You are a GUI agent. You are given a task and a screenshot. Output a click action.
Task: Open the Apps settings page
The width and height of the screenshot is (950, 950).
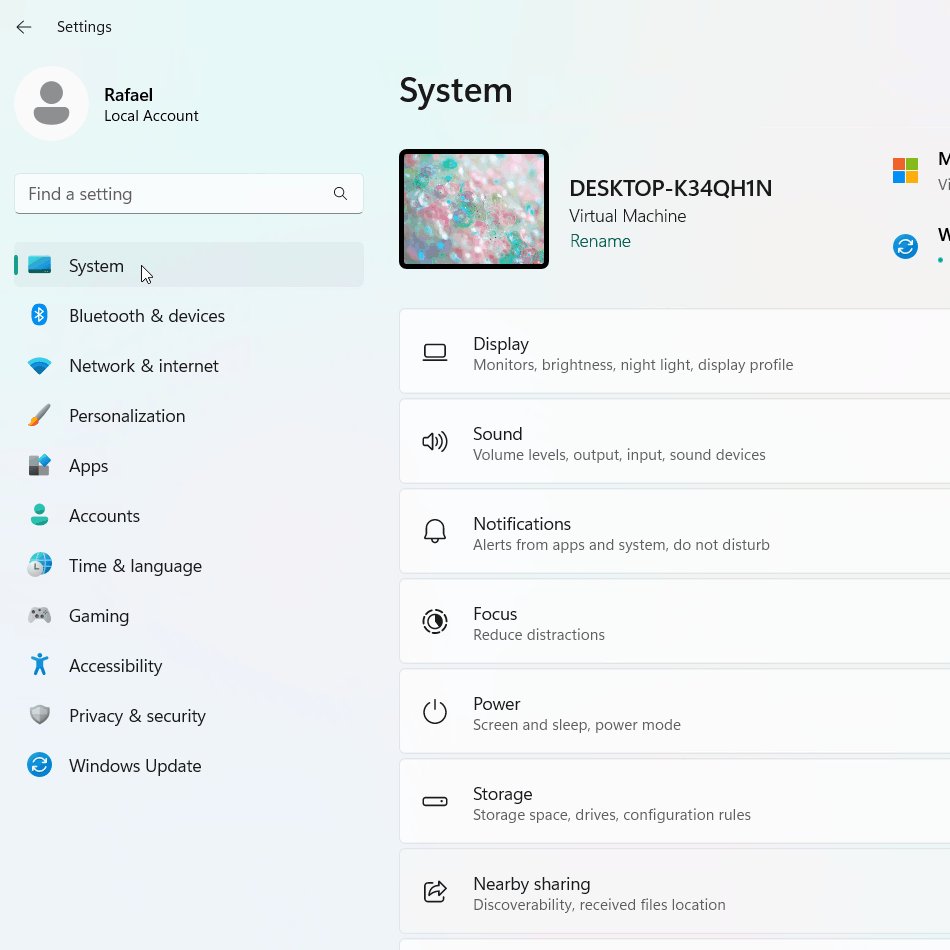[189, 465]
